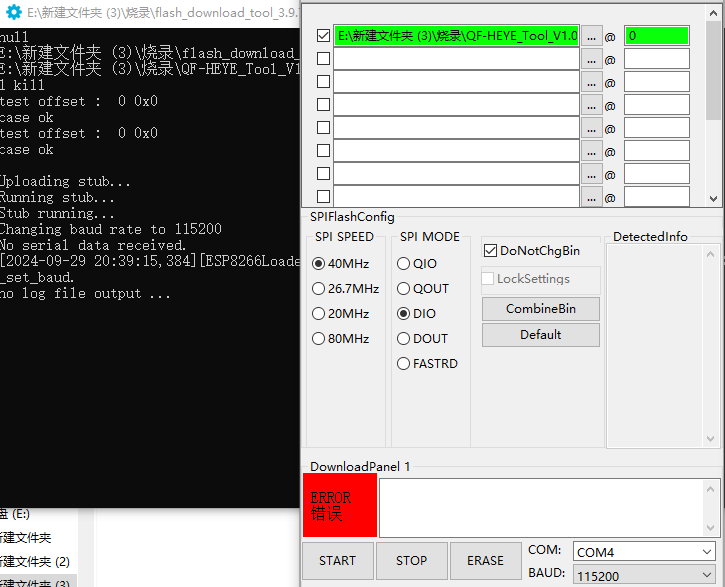This screenshot has width=725, height=587.
Task: Click the second row empty file path field
Action: coord(456,59)
